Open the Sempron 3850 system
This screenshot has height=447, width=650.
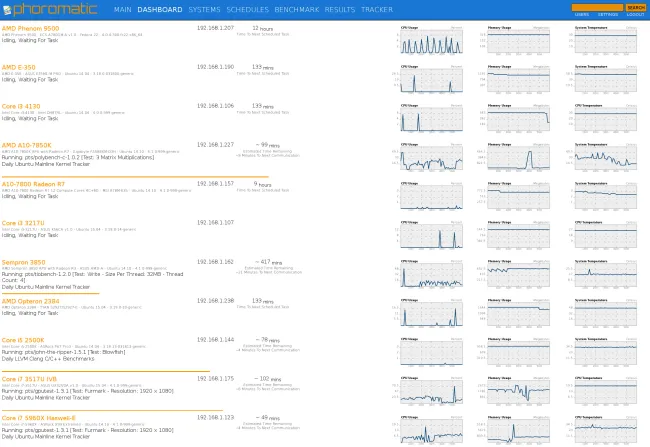pyautogui.click(x=23, y=262)
